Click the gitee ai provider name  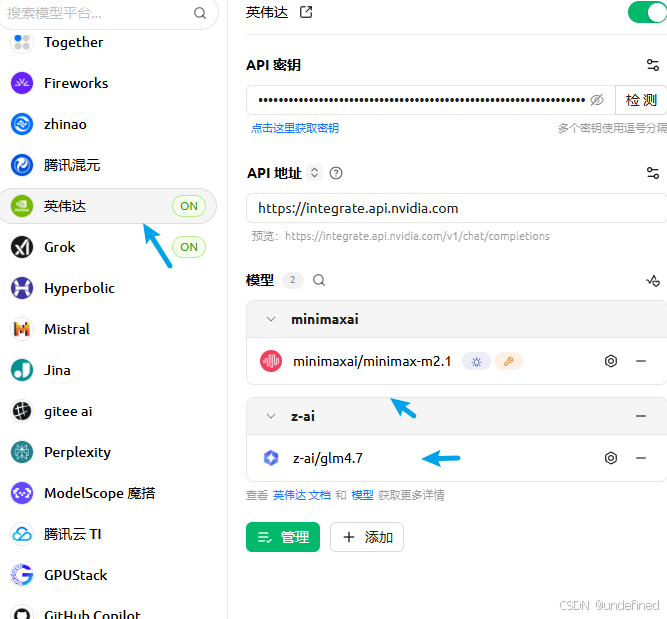click(x=68, y=411)
